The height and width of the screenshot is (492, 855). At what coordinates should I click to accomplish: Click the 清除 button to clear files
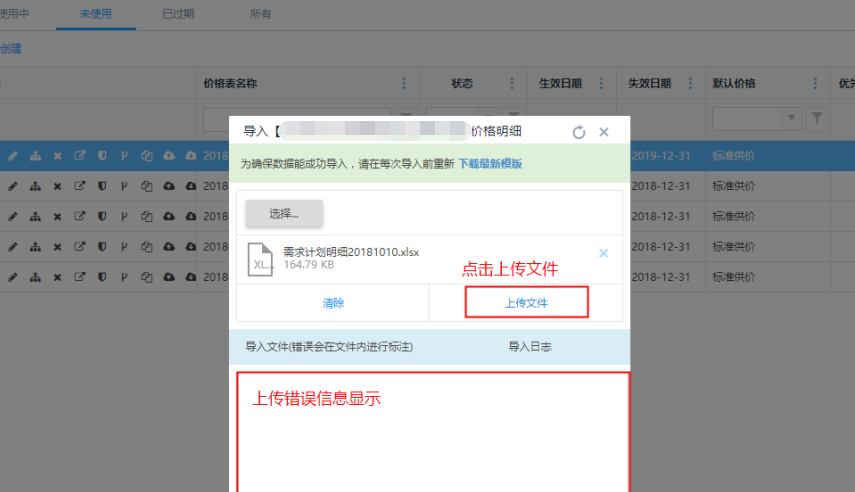pos(333,303)
